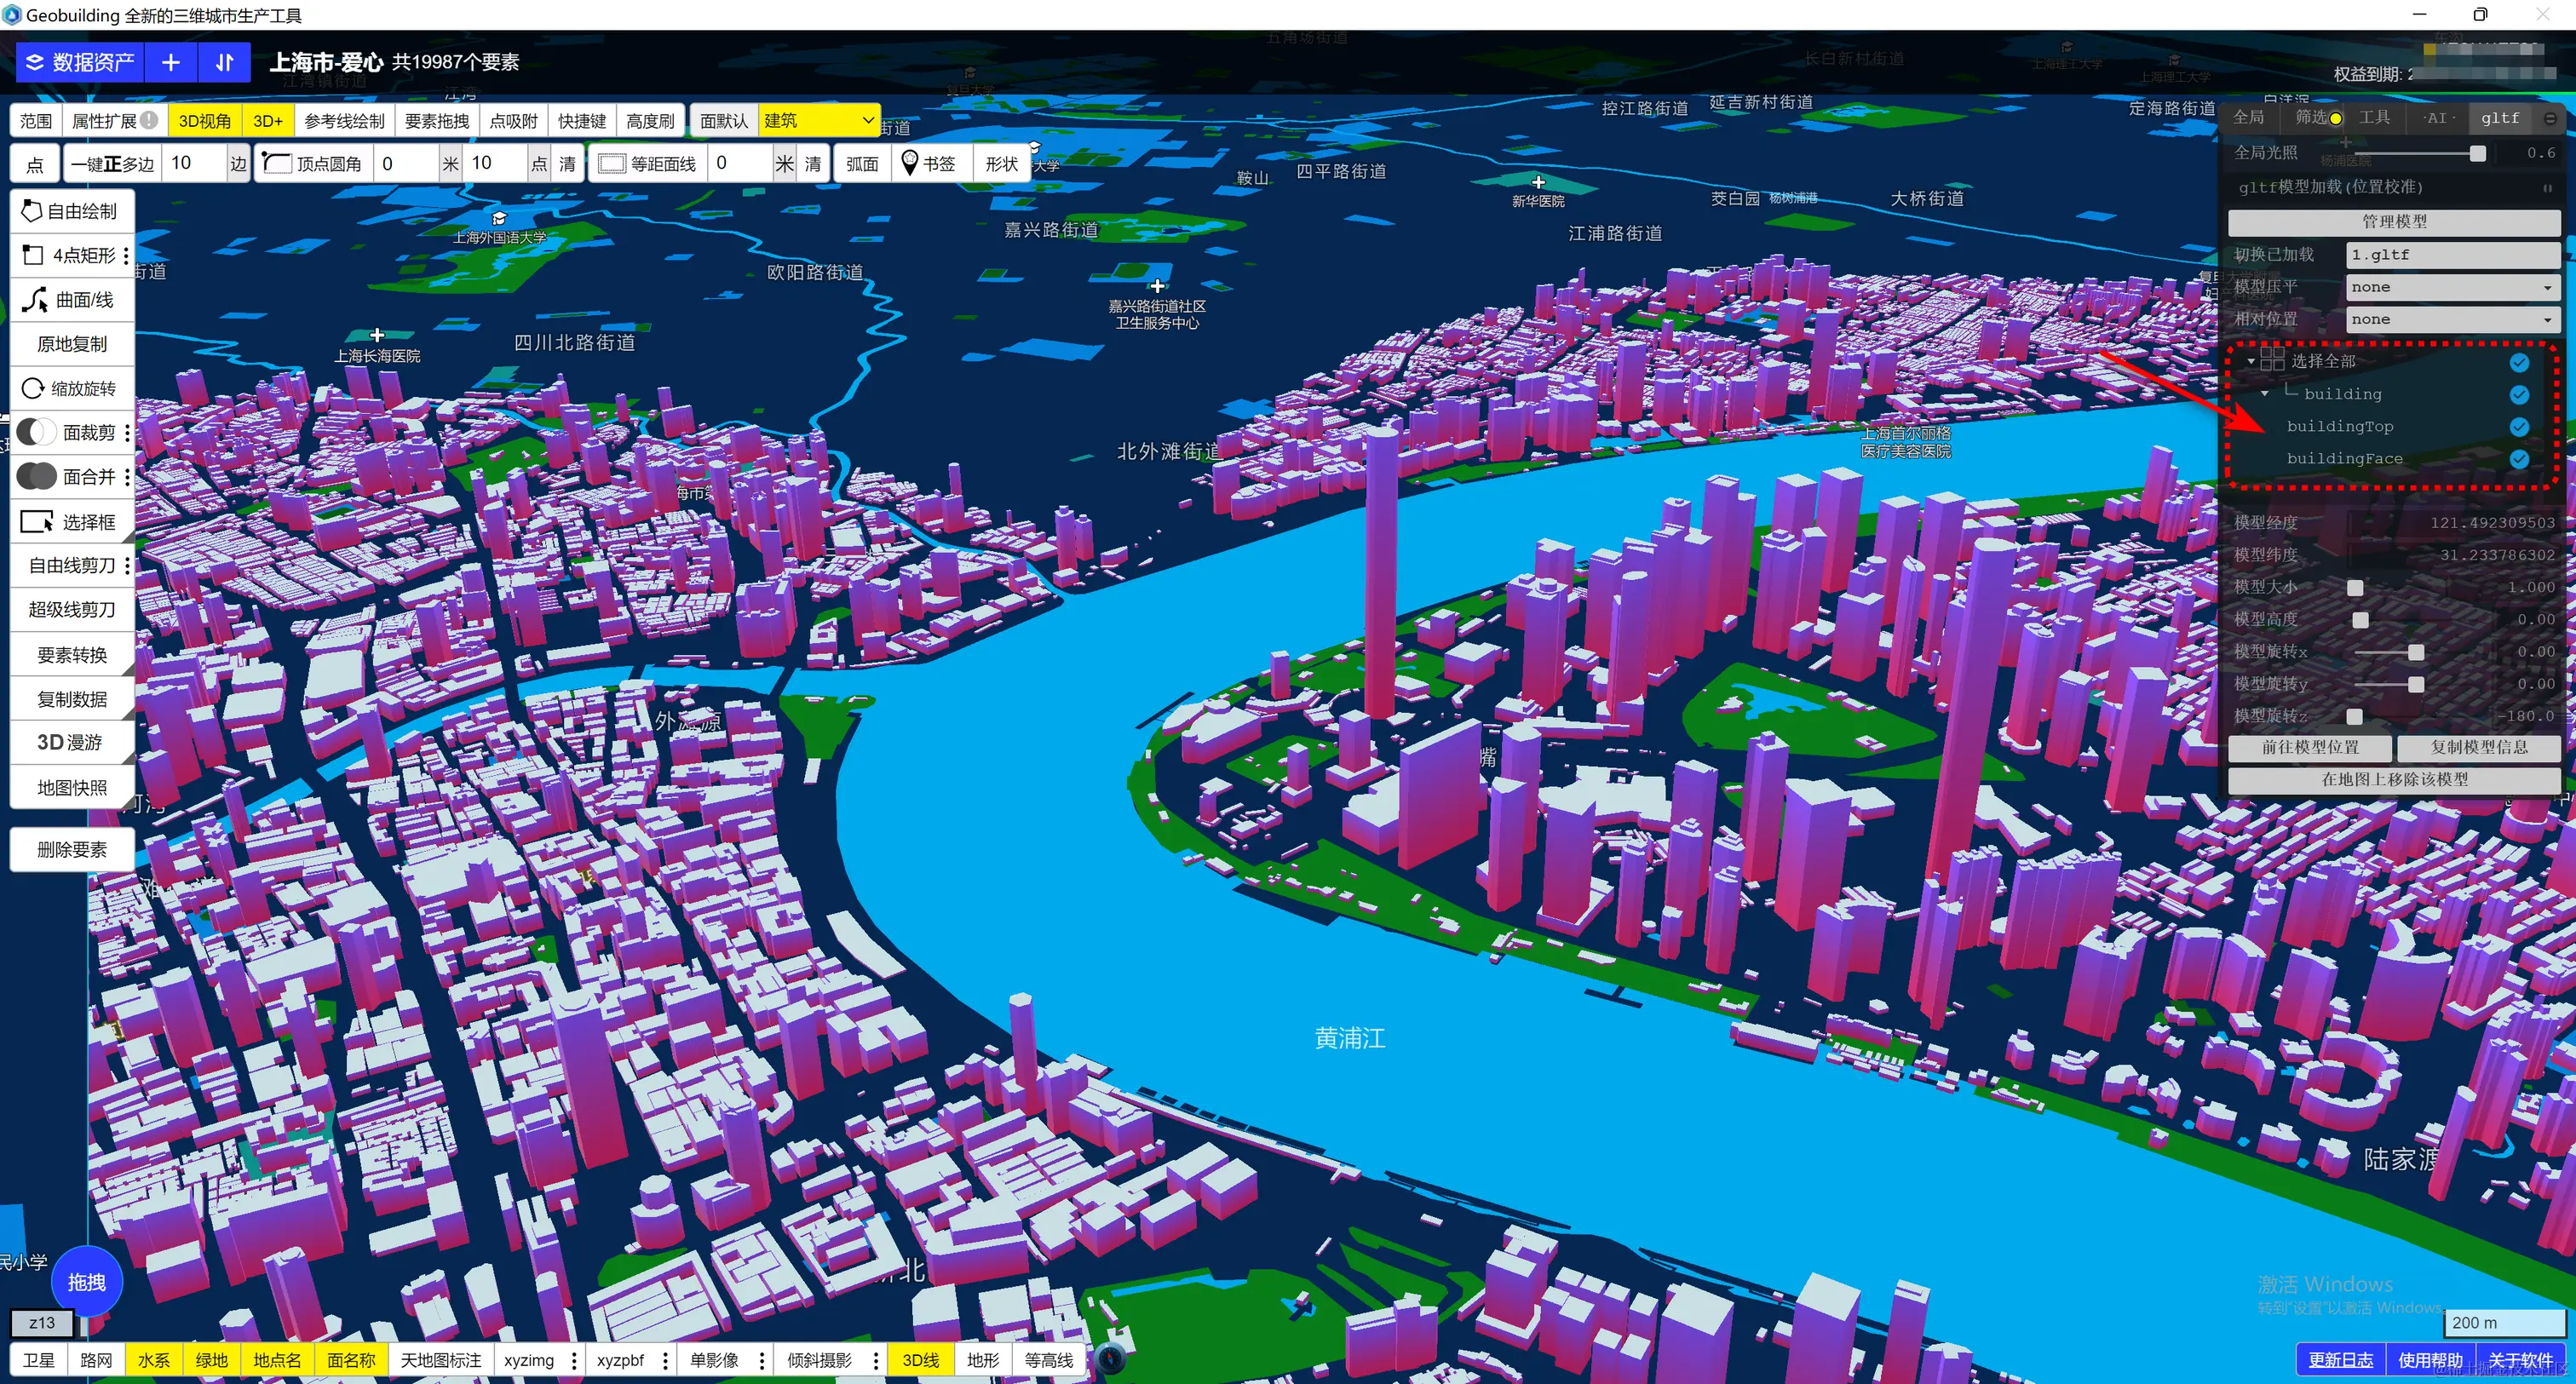Open 倾斜摄影 layer options dots

point(876,1360)
